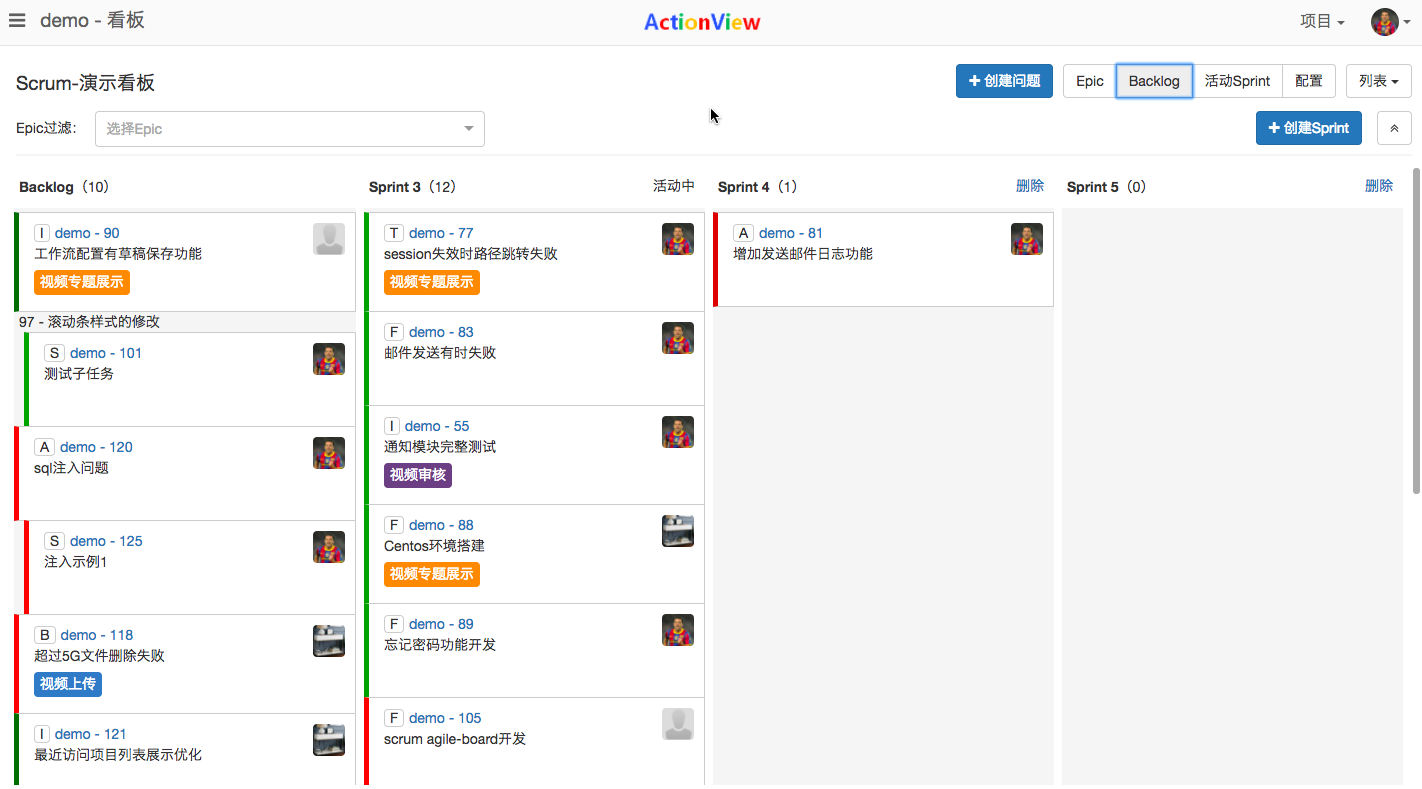
Task: Open issue link demo - 101
Action: (x=106, y=353)
